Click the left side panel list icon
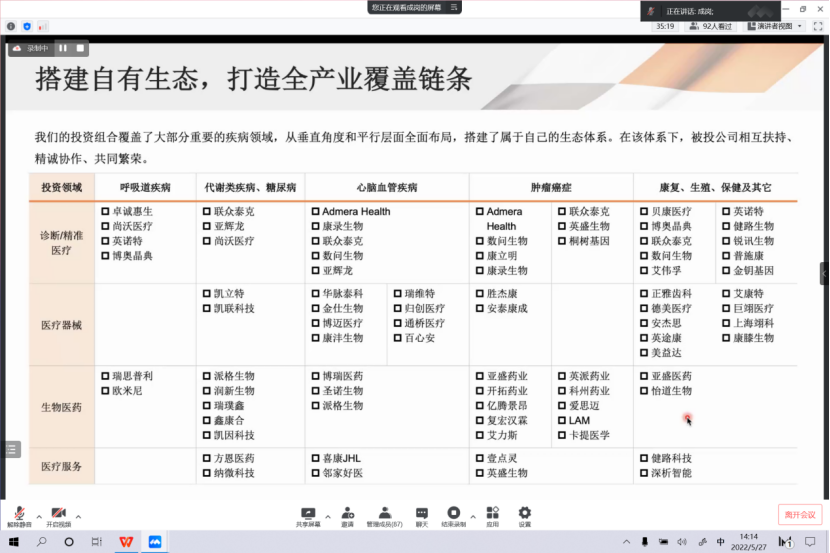 [x=12, y=449]
